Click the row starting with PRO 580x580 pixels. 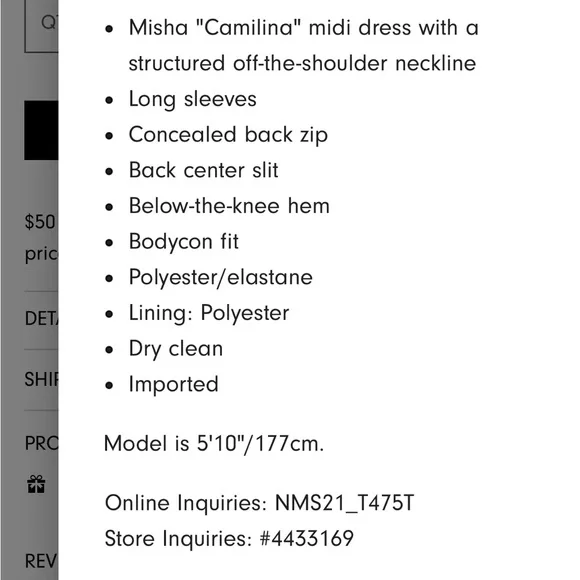click(41, 443)
